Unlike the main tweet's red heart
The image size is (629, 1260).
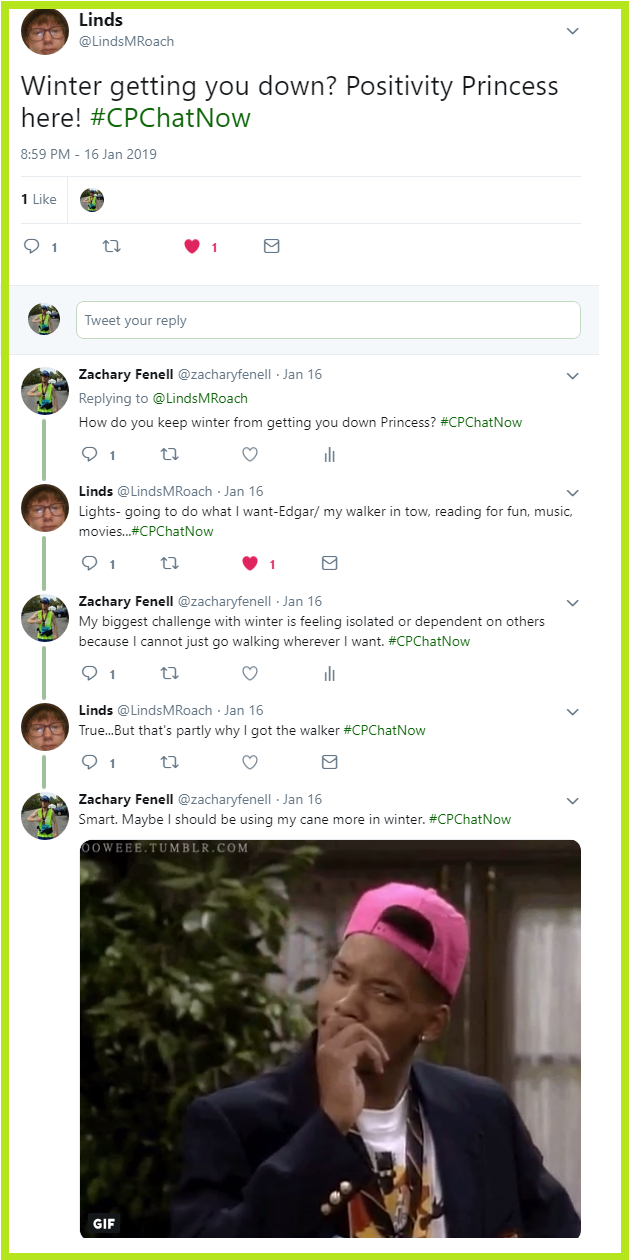pos(192,246)
